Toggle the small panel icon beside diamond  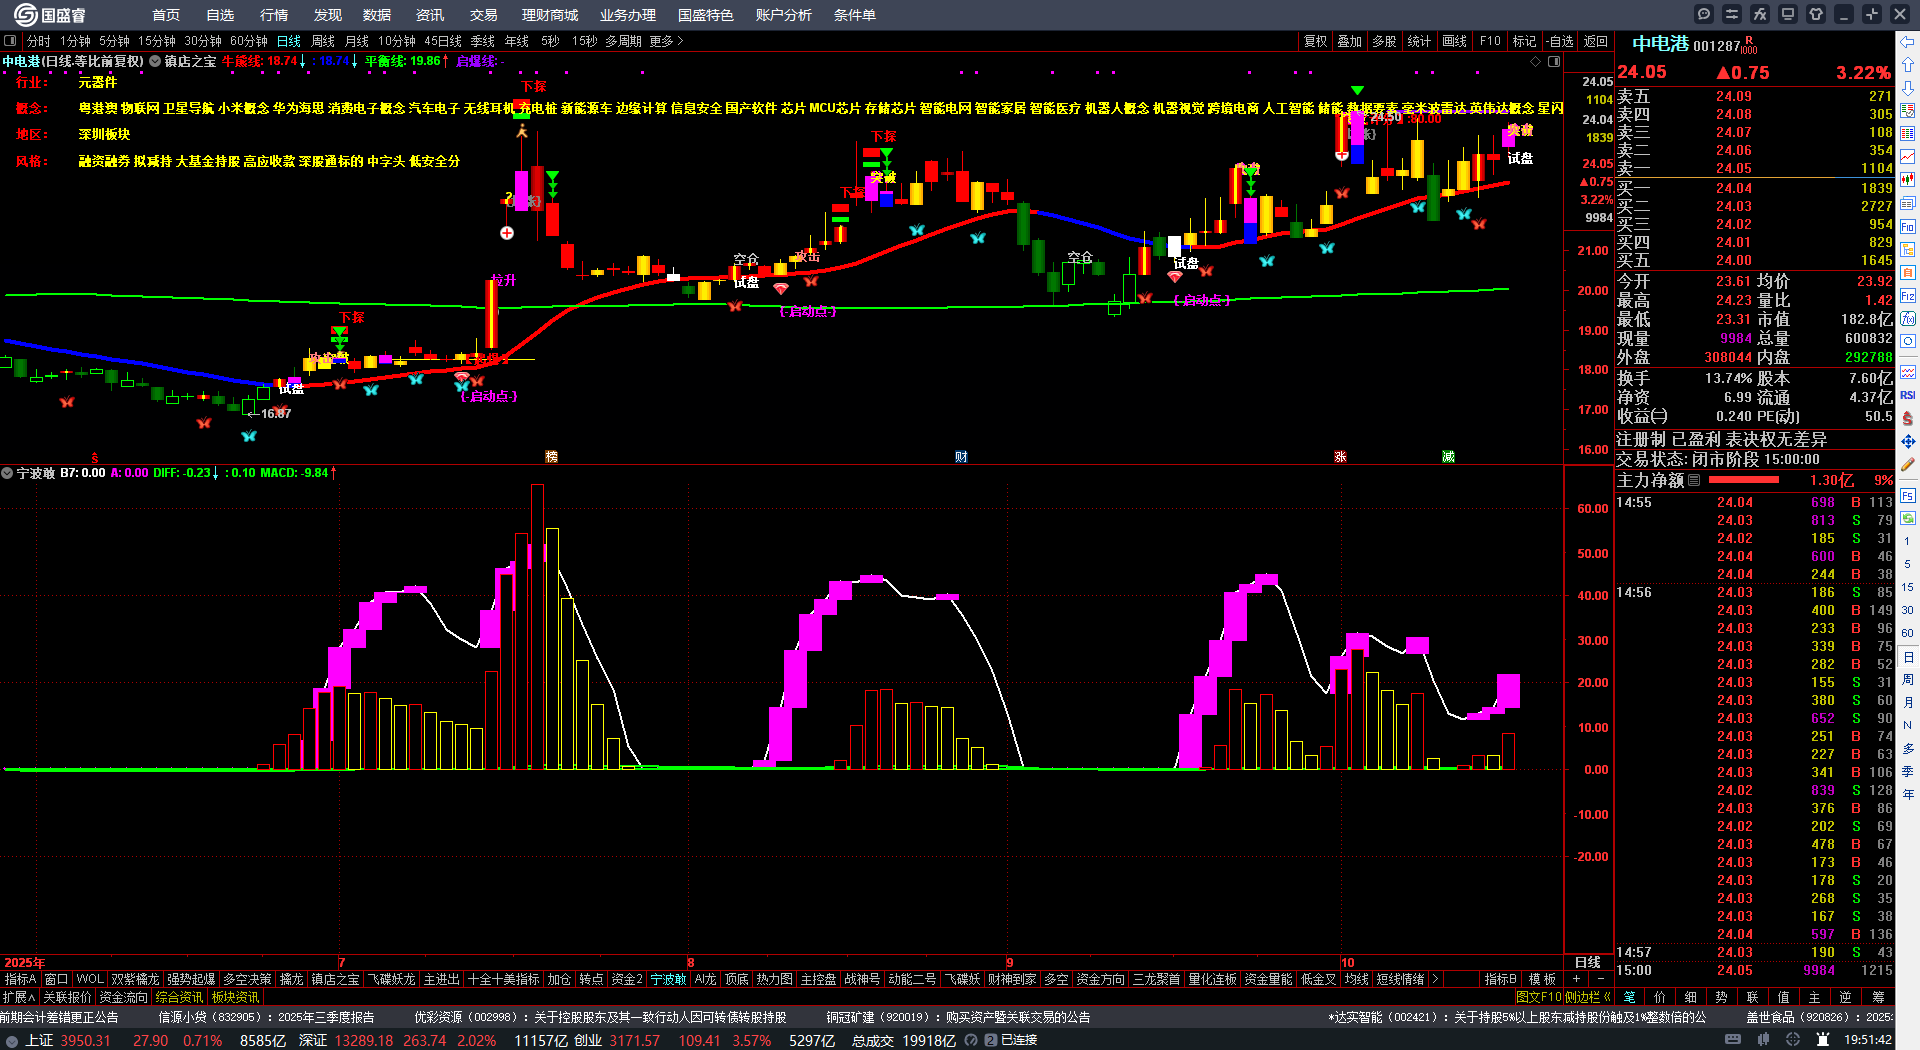pyautogui.click(x=1554, y=61)
